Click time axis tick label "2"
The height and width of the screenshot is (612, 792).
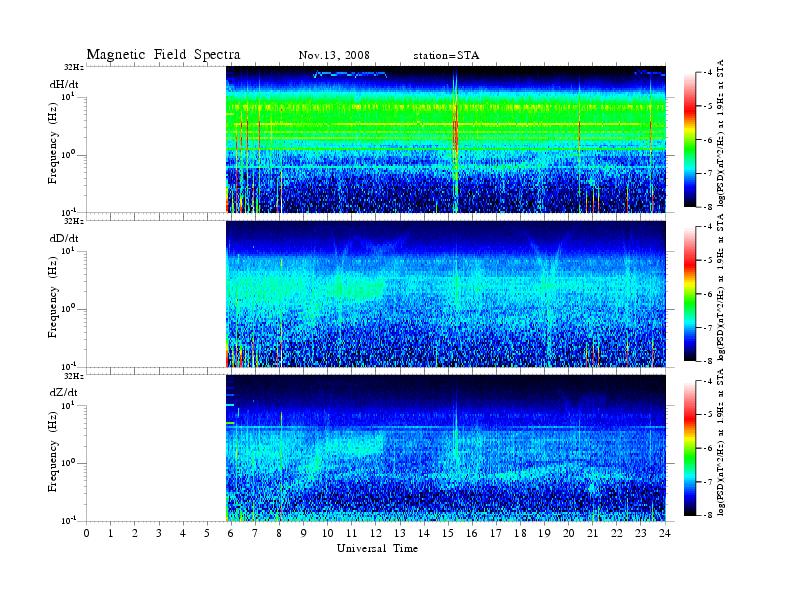tap(135, 534)
